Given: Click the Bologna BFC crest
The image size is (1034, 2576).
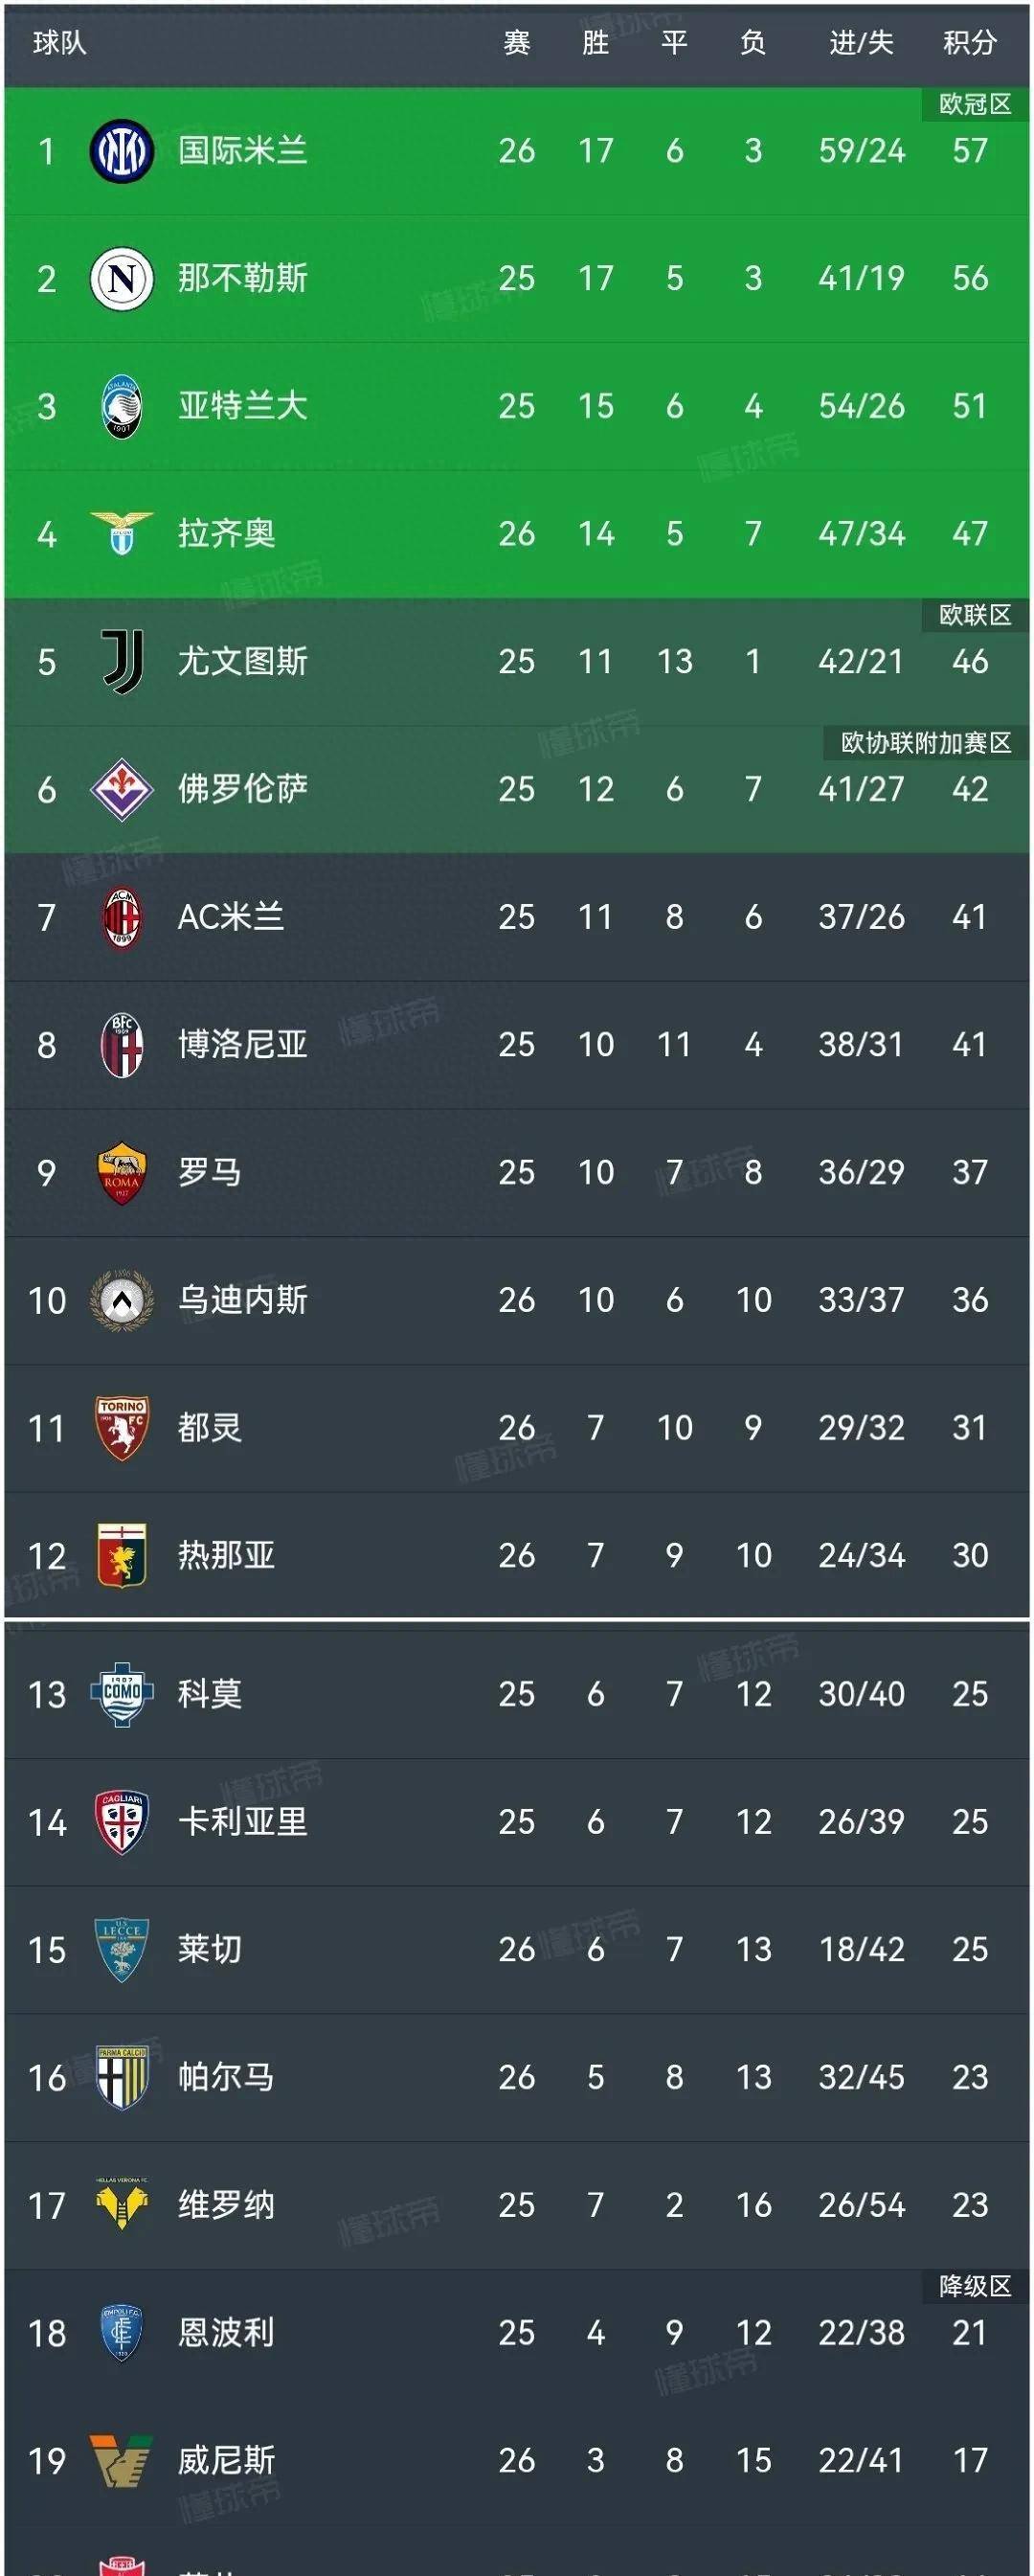Looking at the screenshot, I should (x=122, y=1045).
